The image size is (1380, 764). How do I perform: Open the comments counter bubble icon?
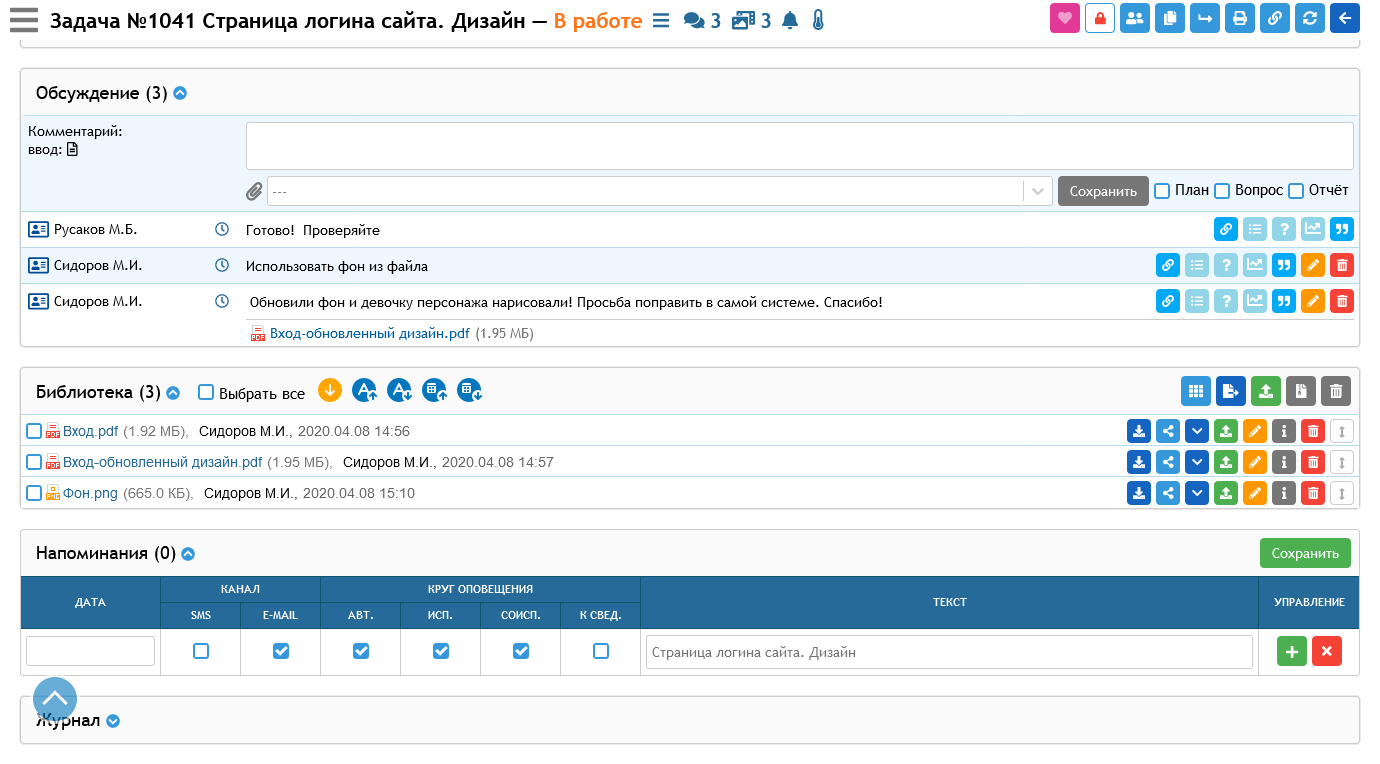point(694,20)
